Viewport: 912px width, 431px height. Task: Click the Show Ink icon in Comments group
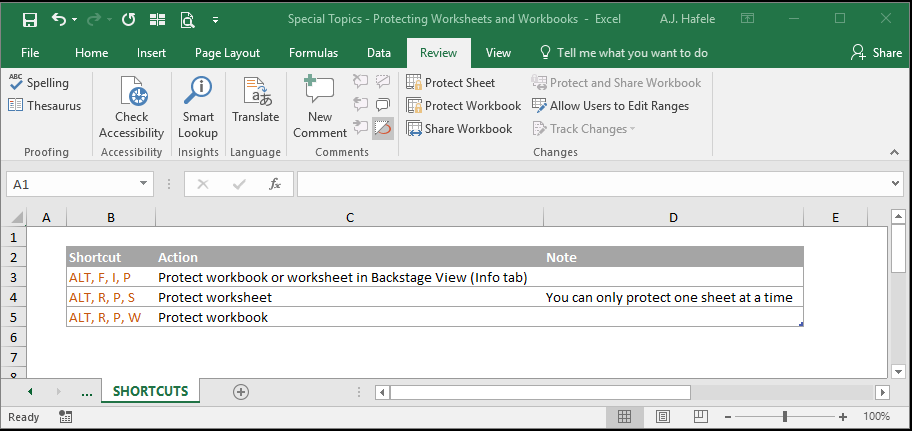(383, 128)
